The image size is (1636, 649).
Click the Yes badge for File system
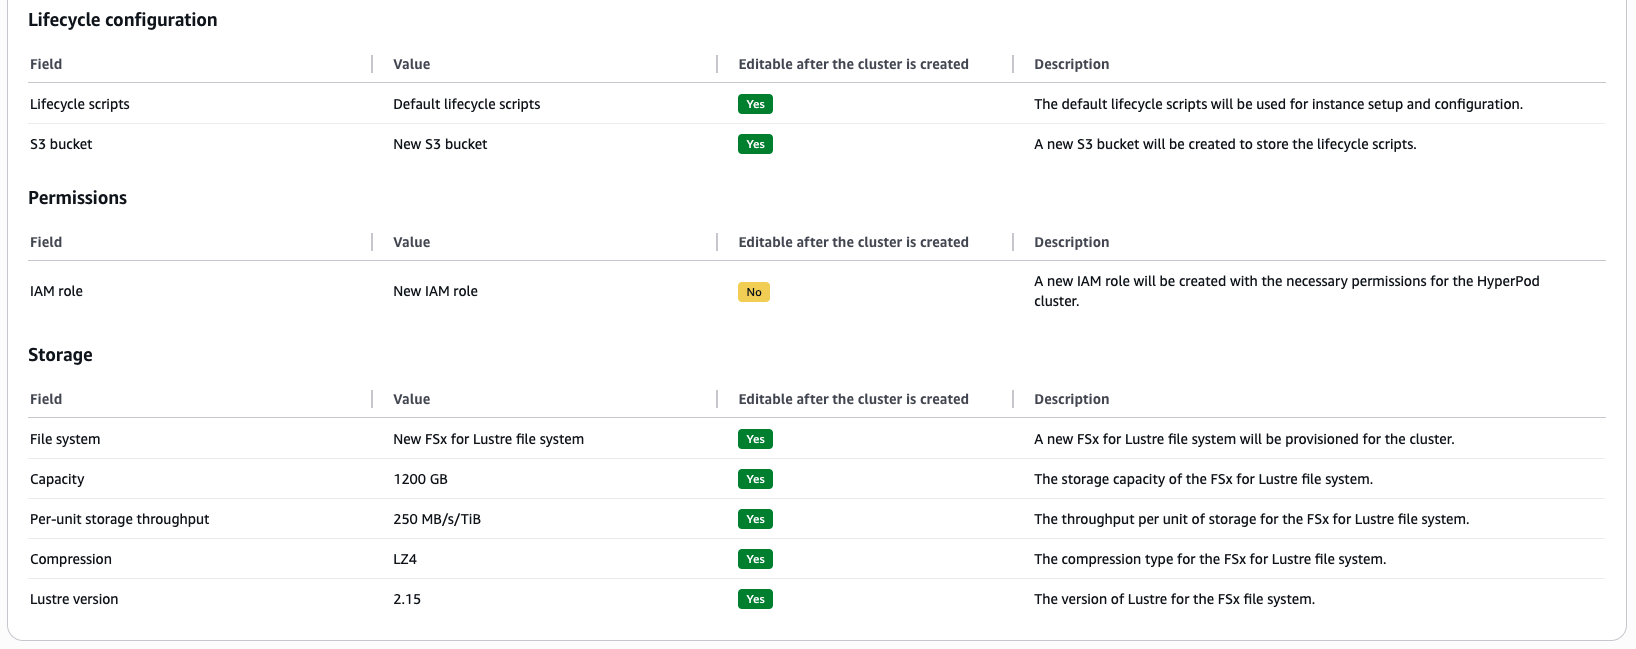pyautogui.click(x=755, y=439)
